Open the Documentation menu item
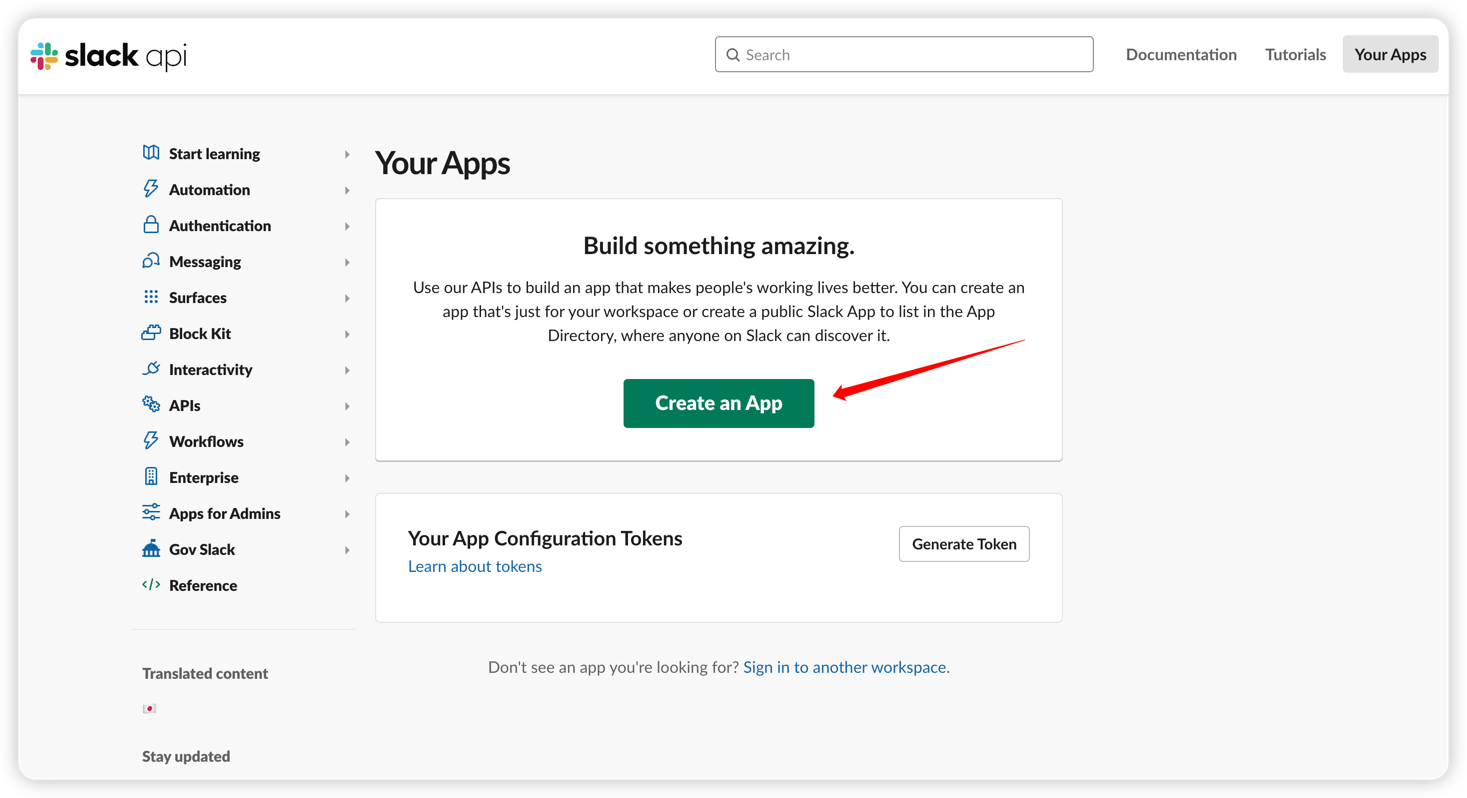The image size is (1467, 798). [x=1181, y=55]
